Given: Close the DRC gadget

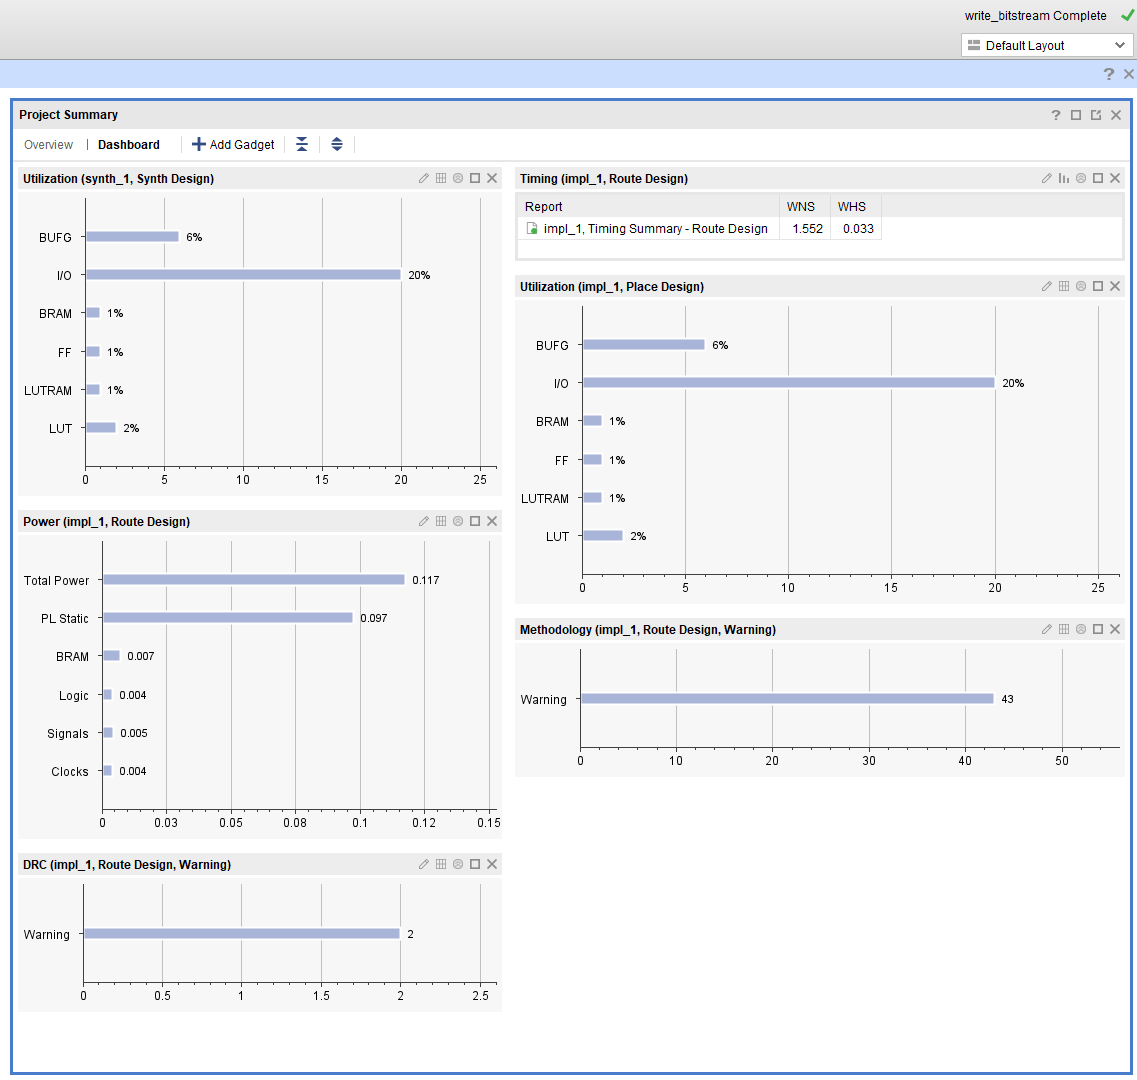Looking at the screenshot, I should (492, 865).
